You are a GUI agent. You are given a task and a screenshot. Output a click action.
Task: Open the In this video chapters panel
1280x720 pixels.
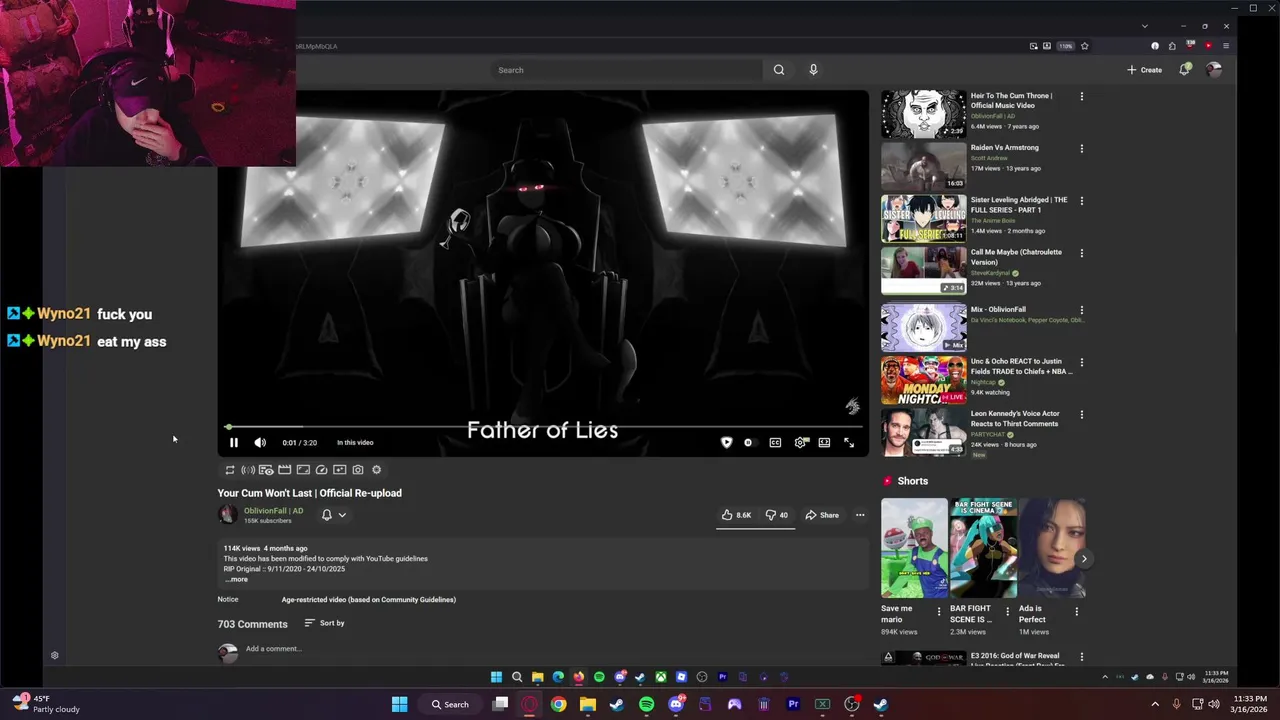355,442
